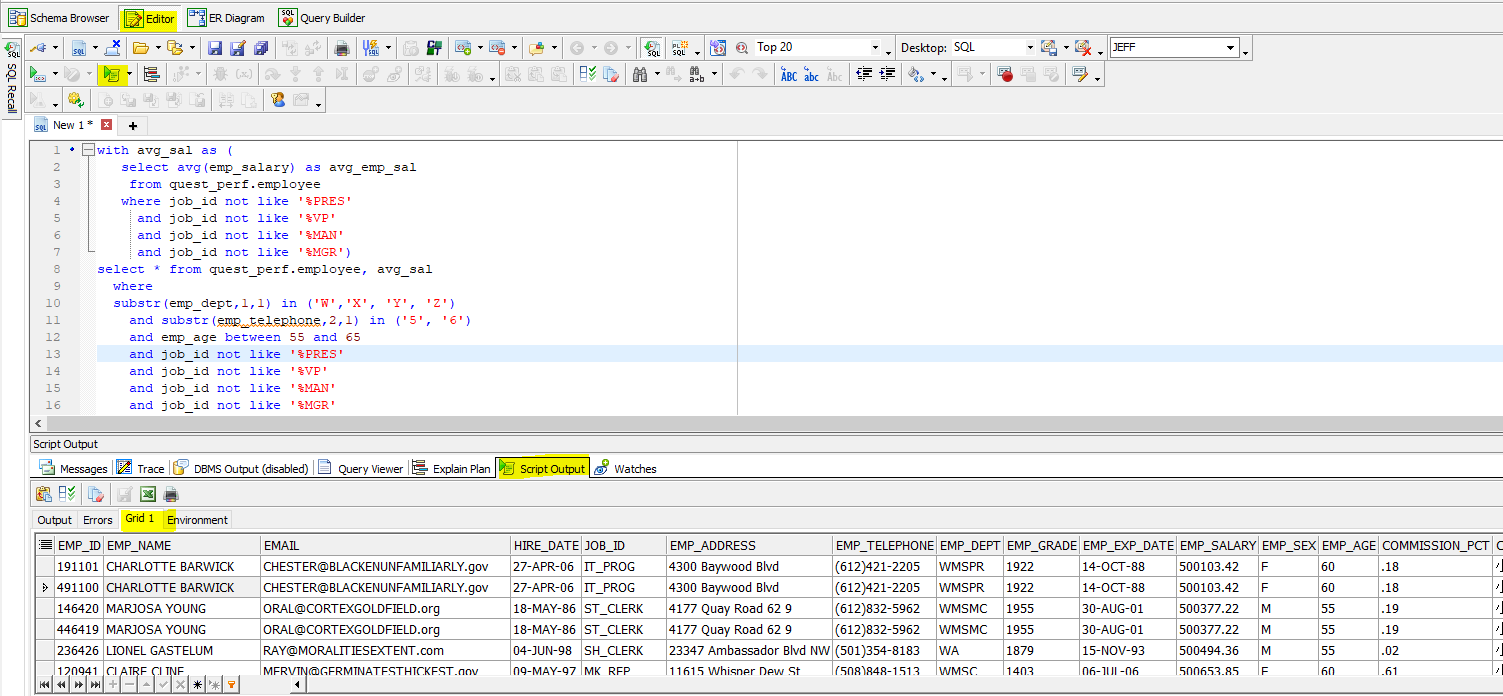Click the Explain Plan toolbar icon beside script run
Viewport: 1503px width, 696px height.
[152, 74]
